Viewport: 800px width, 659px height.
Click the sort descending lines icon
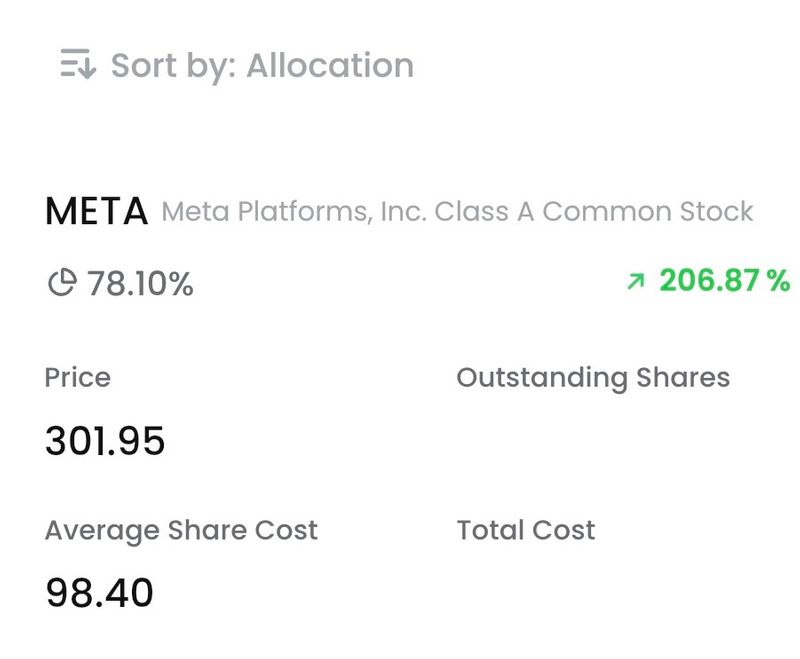(77, 64)
